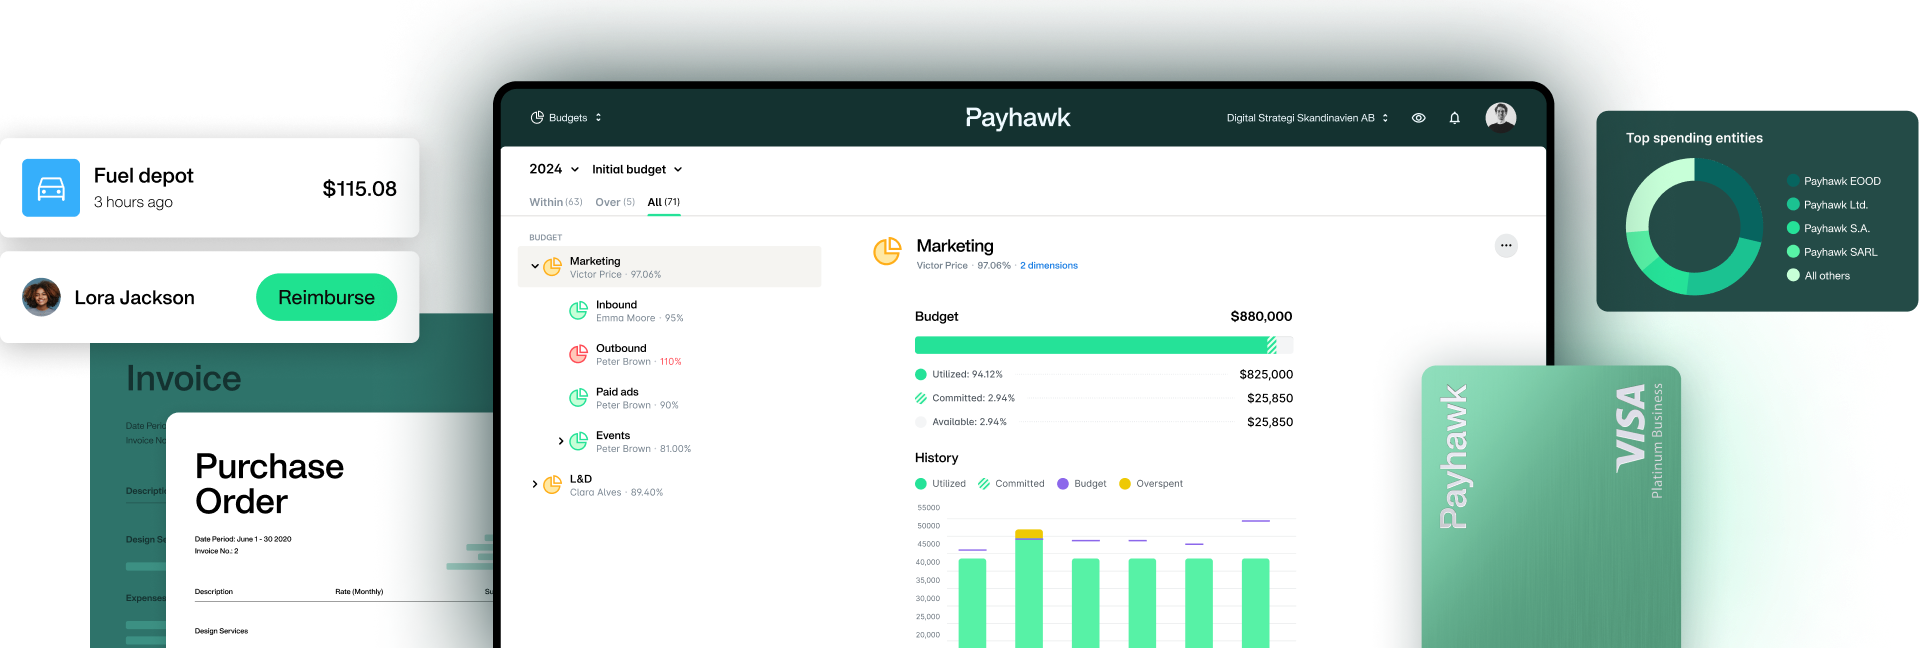Screen dimensions: 1920x648
Task: Click the All others legend entry
Action: coord(1819,276)
